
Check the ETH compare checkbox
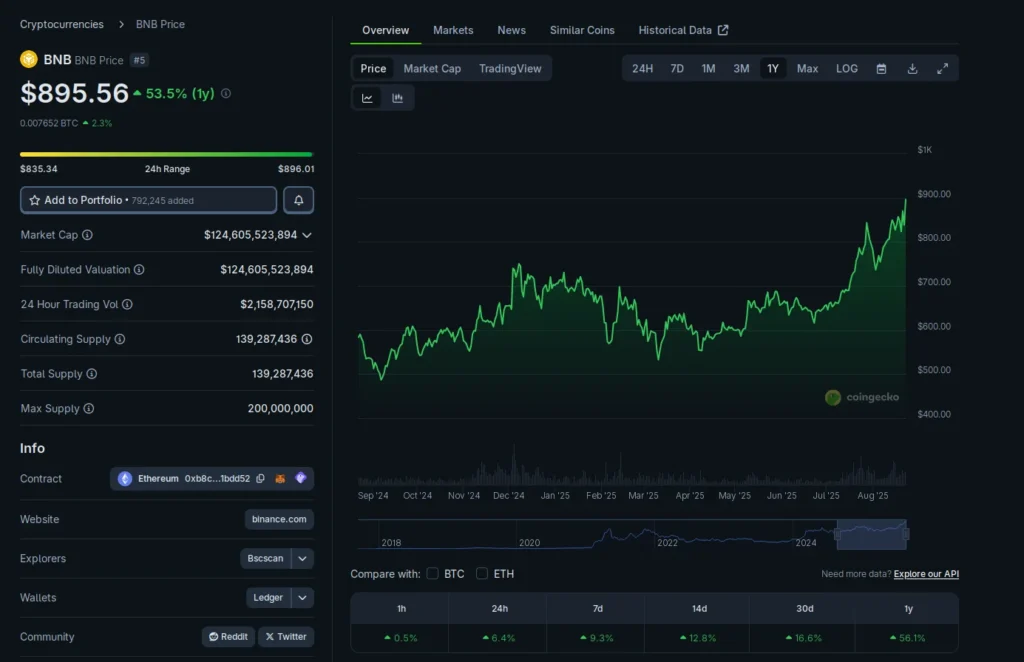point(482,573)
